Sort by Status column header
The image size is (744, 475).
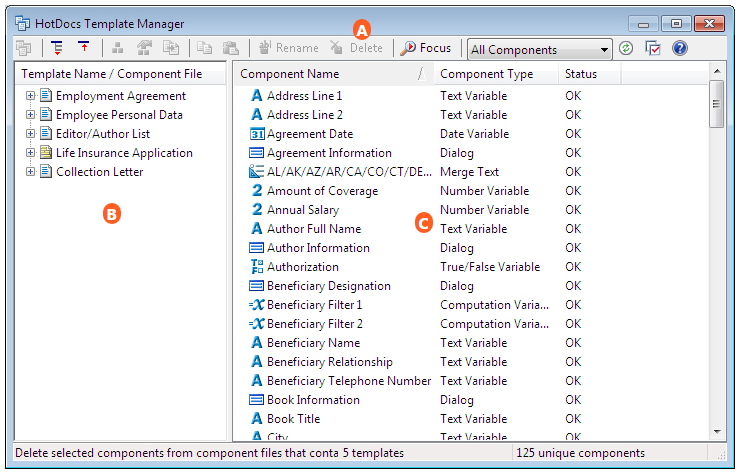(x=590, y=74)
